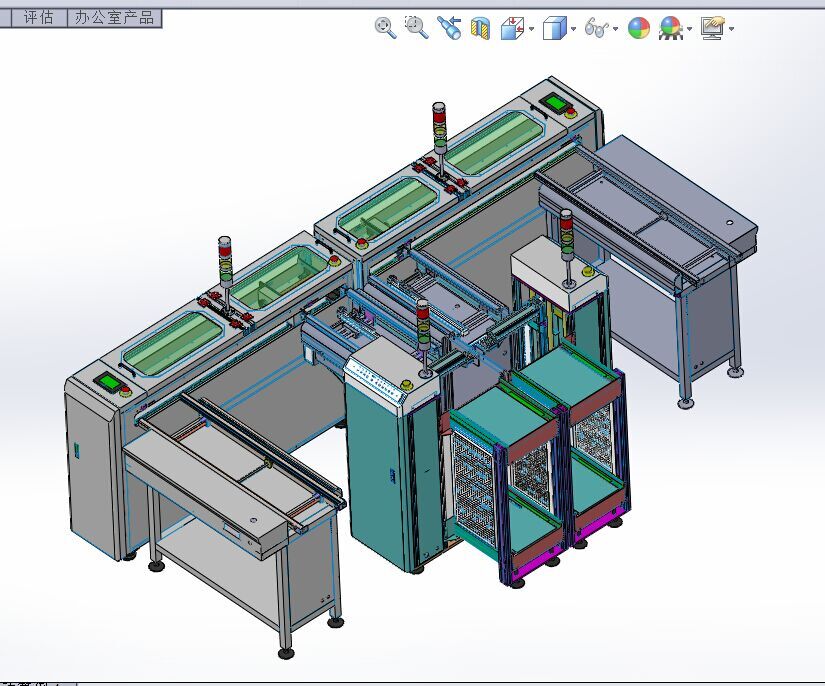The image size is (825, 686).
Task: Click the Hide/Show Items glasses icon
Action: point(597,28)
